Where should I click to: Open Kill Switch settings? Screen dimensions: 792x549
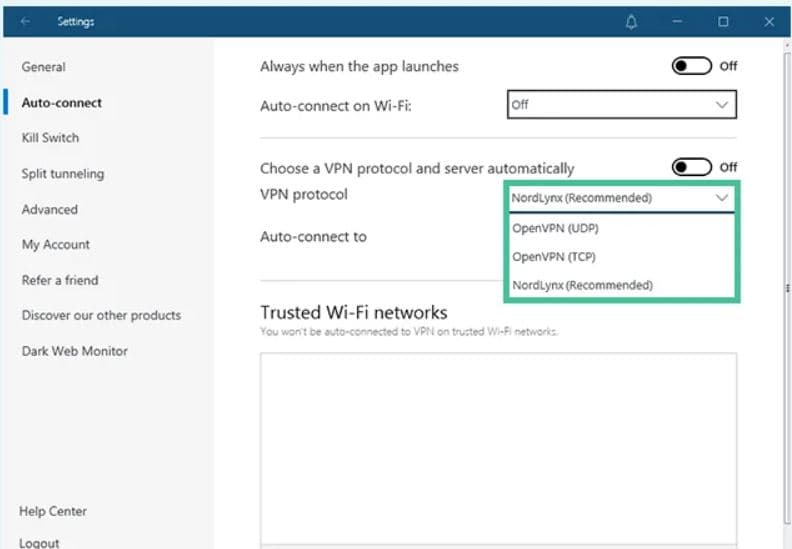[50, 137]
